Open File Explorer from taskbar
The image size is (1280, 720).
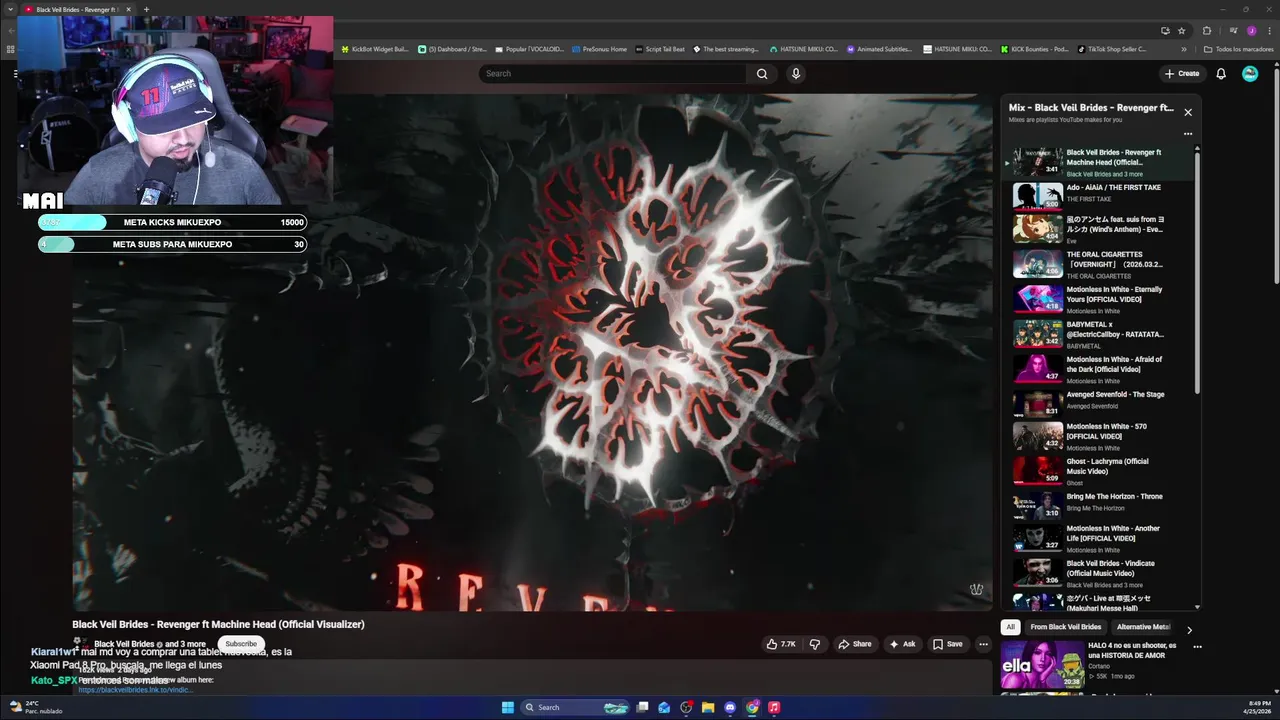[x=708, y=707]
